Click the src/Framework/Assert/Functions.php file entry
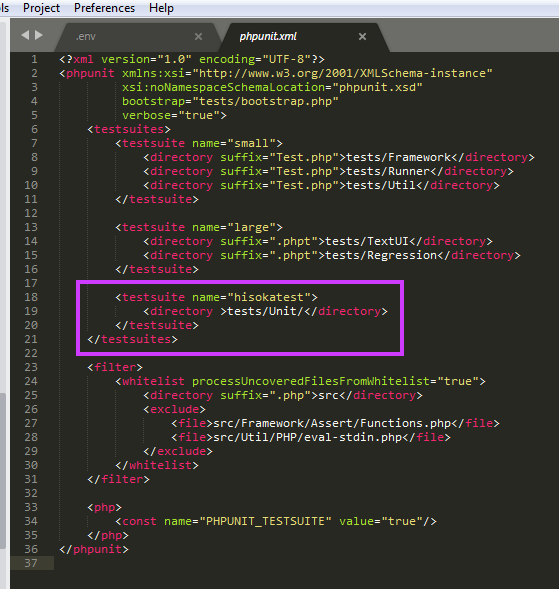Screen dimensions: 559x589 coord(335,423)
